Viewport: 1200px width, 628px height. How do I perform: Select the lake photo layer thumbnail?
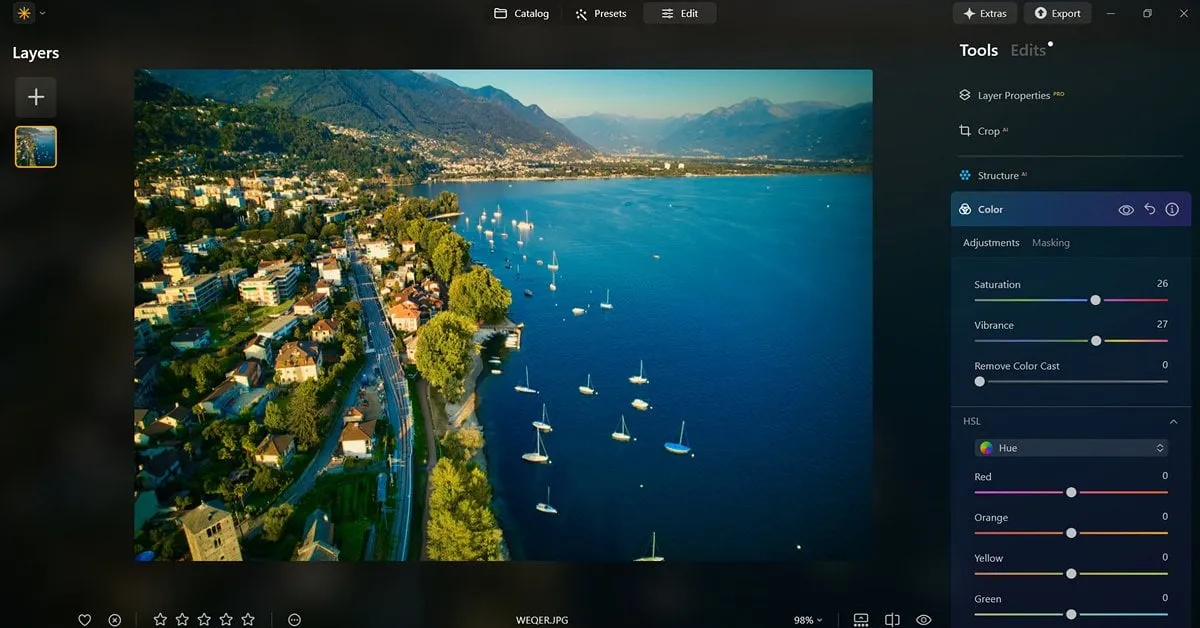[x=36, y=146]
